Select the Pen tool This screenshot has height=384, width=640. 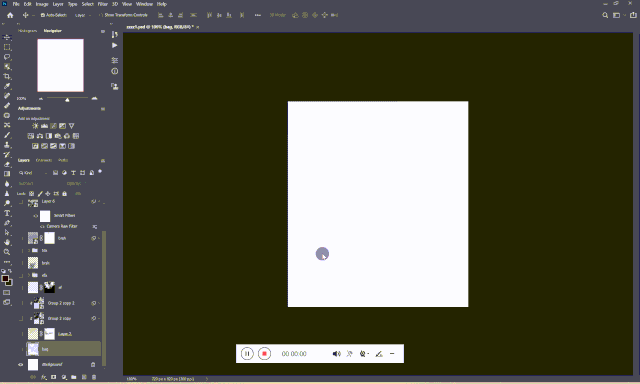(x=7, y=223)
